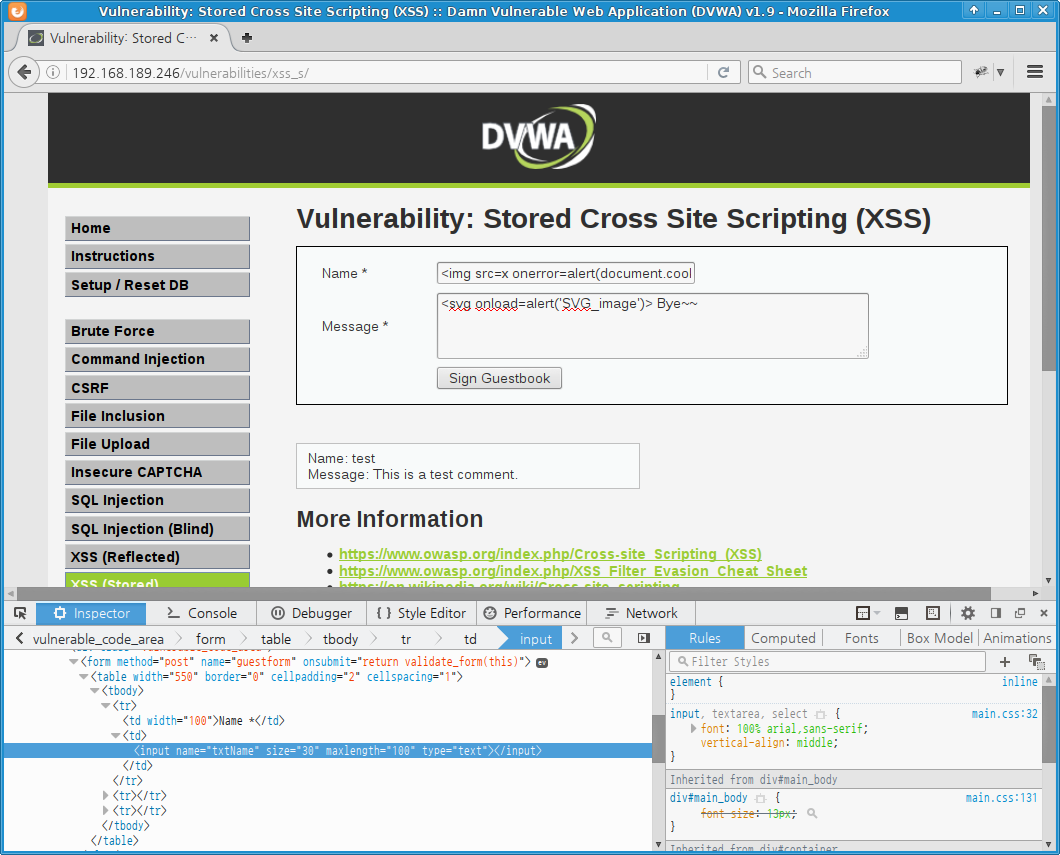Click the responsive design mode icon
Screen dimensions: 1060x855
click(933, 613)
